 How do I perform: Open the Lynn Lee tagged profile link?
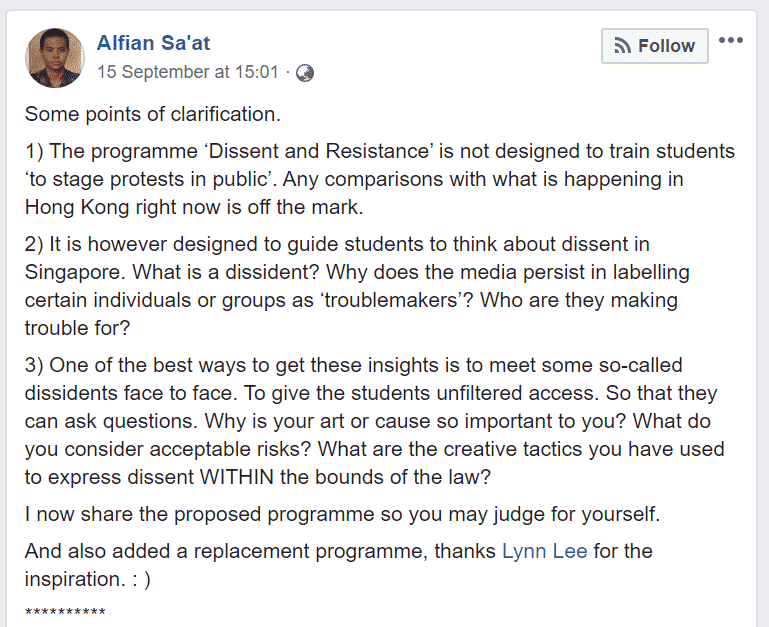coord(544,551)
